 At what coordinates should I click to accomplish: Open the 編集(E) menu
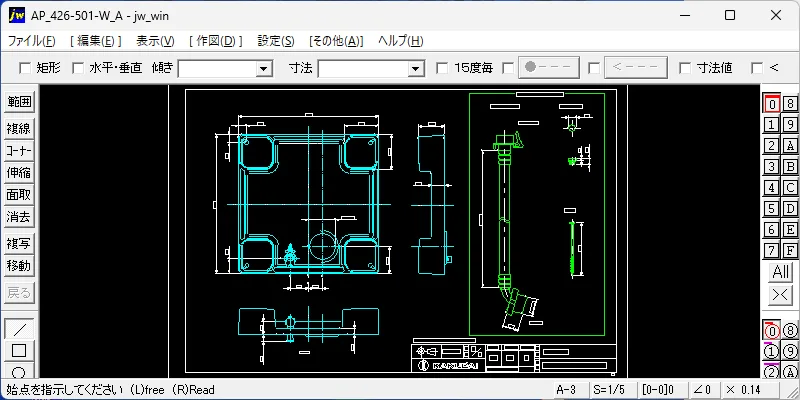click(96, 41)
